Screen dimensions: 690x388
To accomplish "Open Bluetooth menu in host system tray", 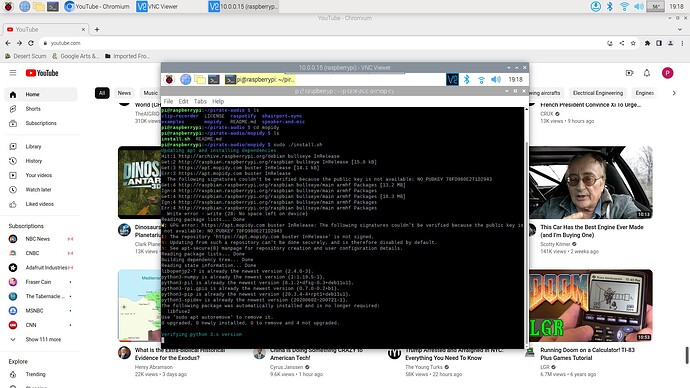I will pos(609,6).
